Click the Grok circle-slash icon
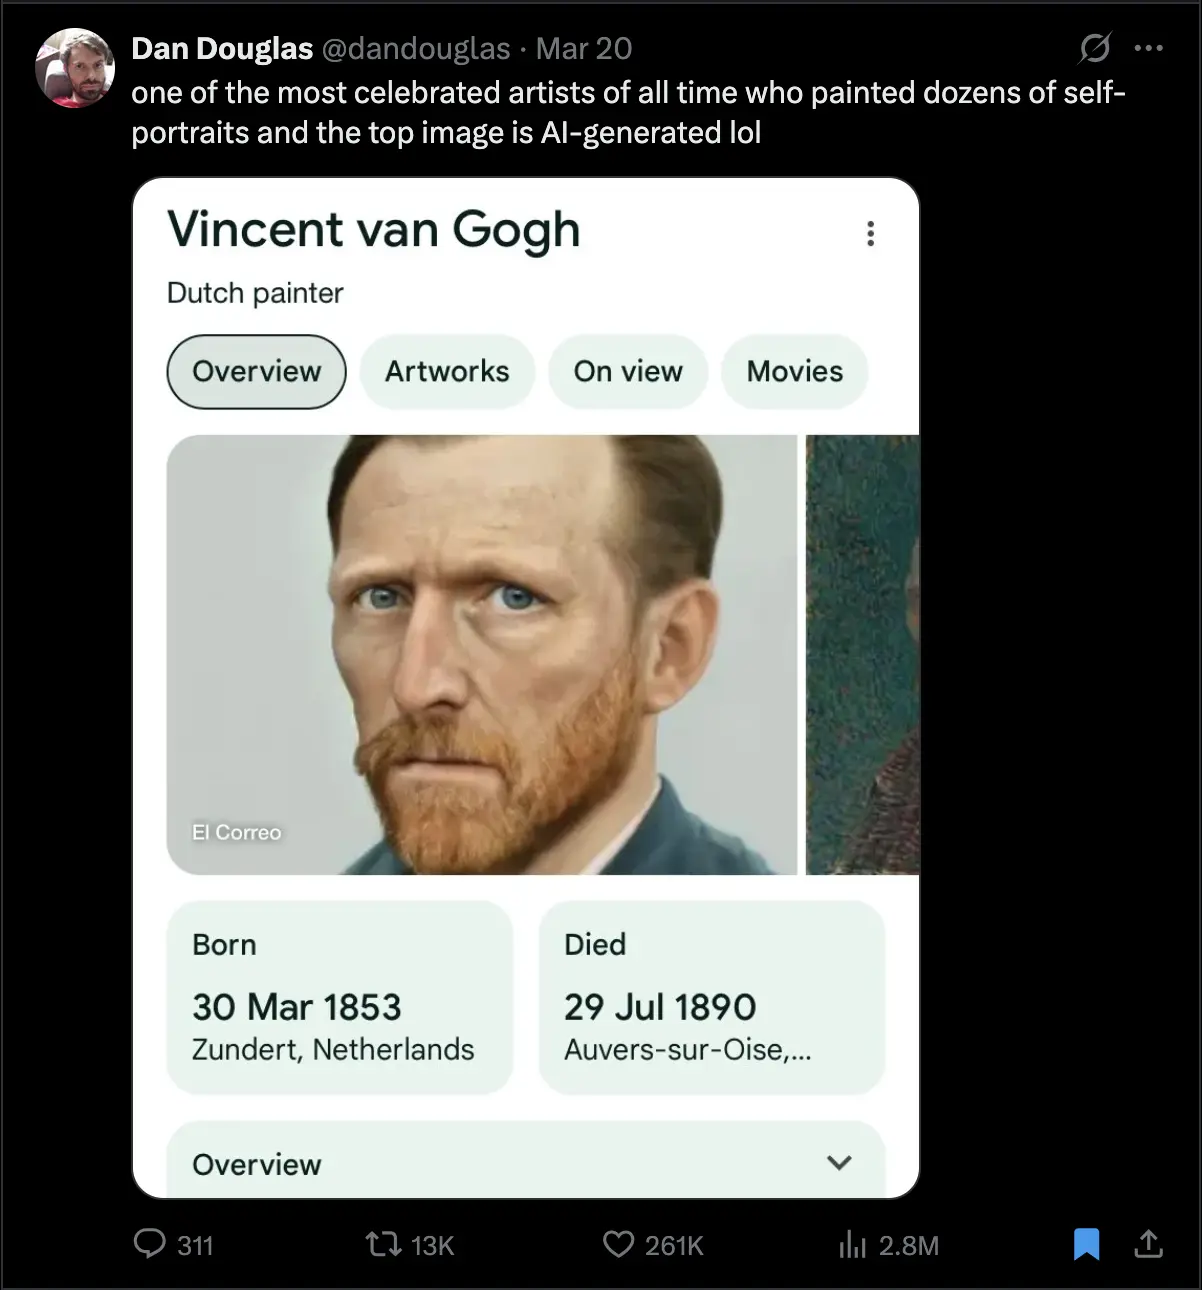 (x=1095, y=48)
